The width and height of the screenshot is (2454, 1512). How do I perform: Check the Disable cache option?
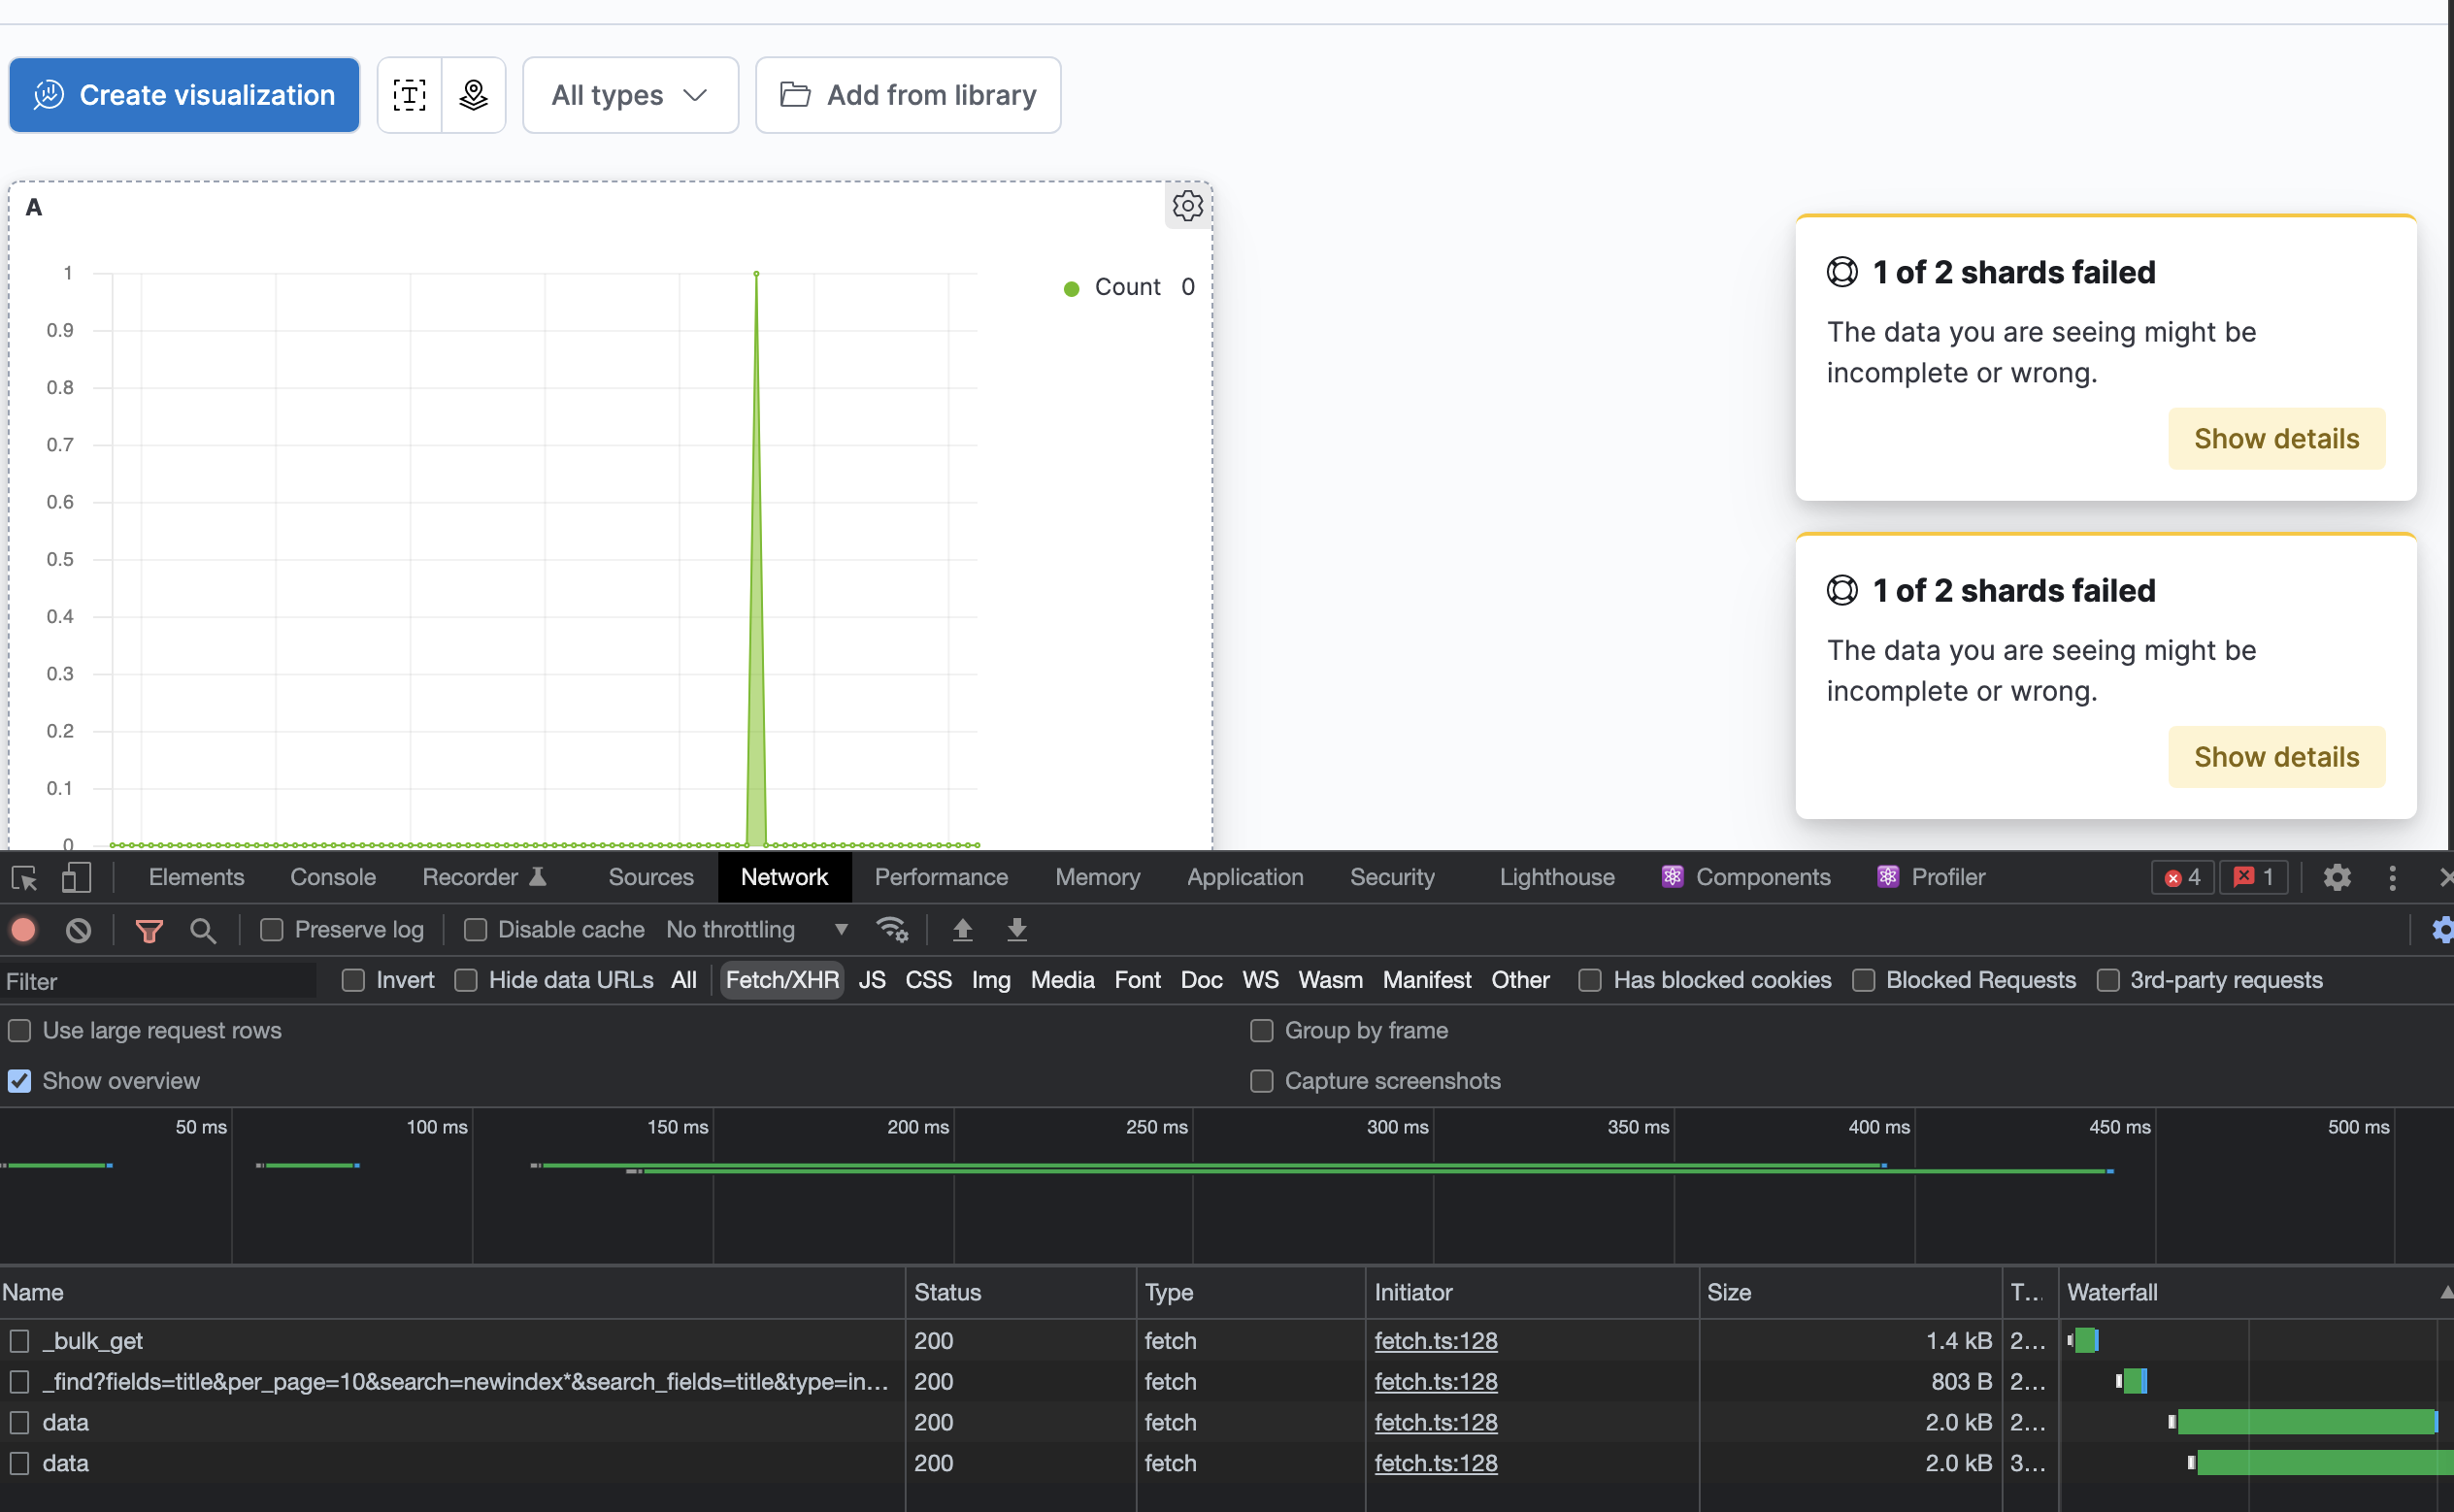pos(476,930)
